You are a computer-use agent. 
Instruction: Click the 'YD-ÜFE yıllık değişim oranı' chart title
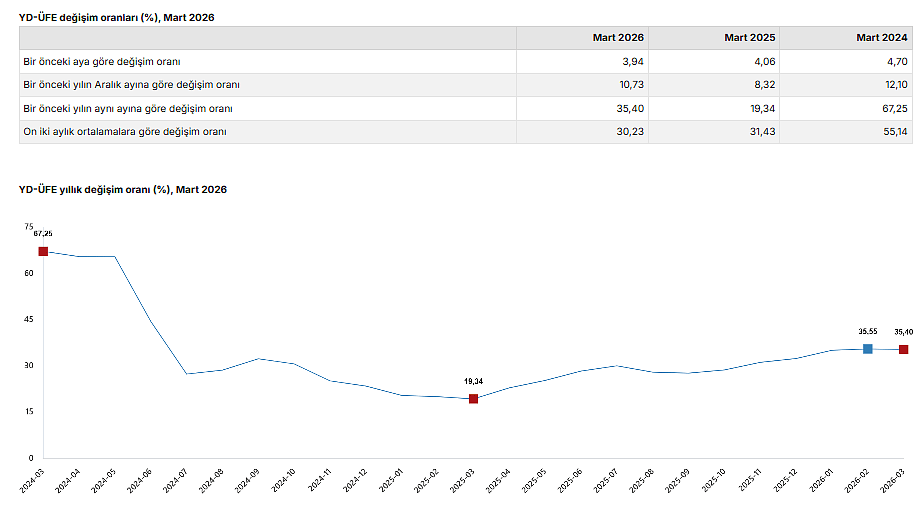tap(123, 190)
